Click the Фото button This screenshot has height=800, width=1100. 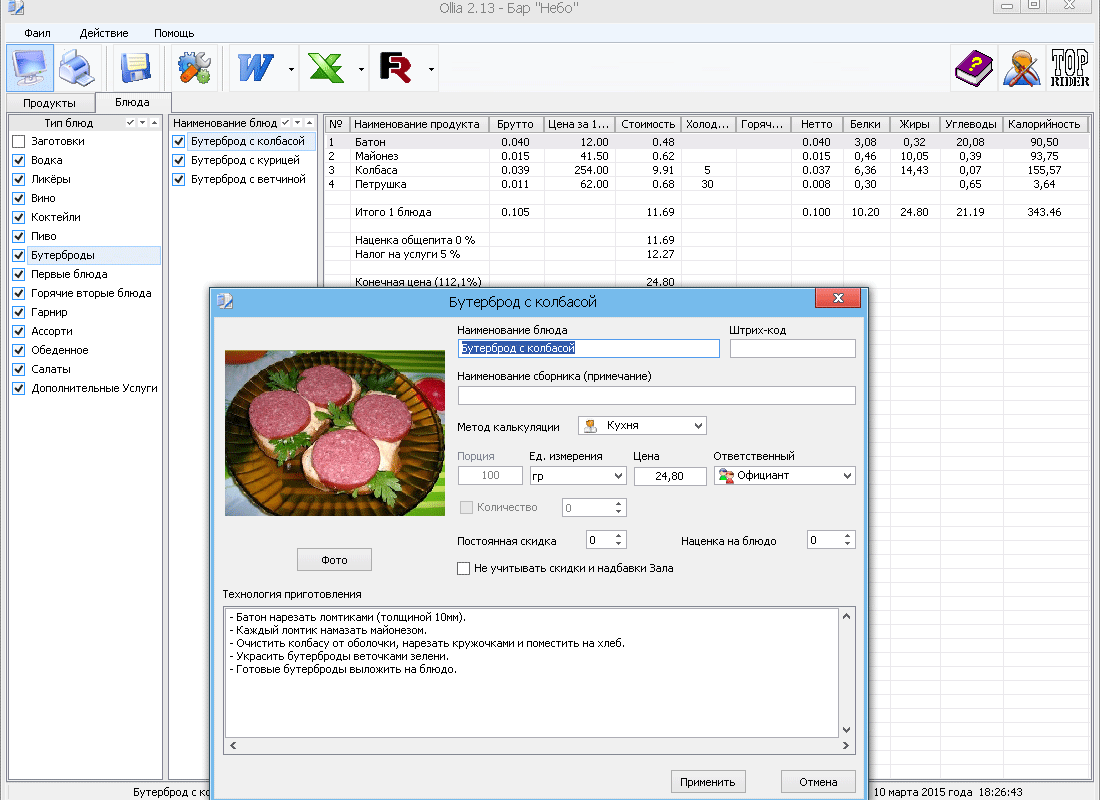tap(334, 560)
